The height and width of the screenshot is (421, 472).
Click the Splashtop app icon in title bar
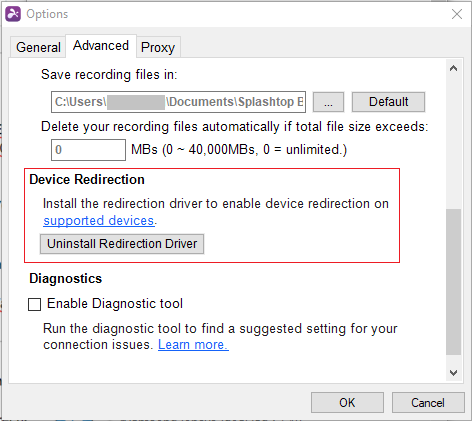[13, 14]
